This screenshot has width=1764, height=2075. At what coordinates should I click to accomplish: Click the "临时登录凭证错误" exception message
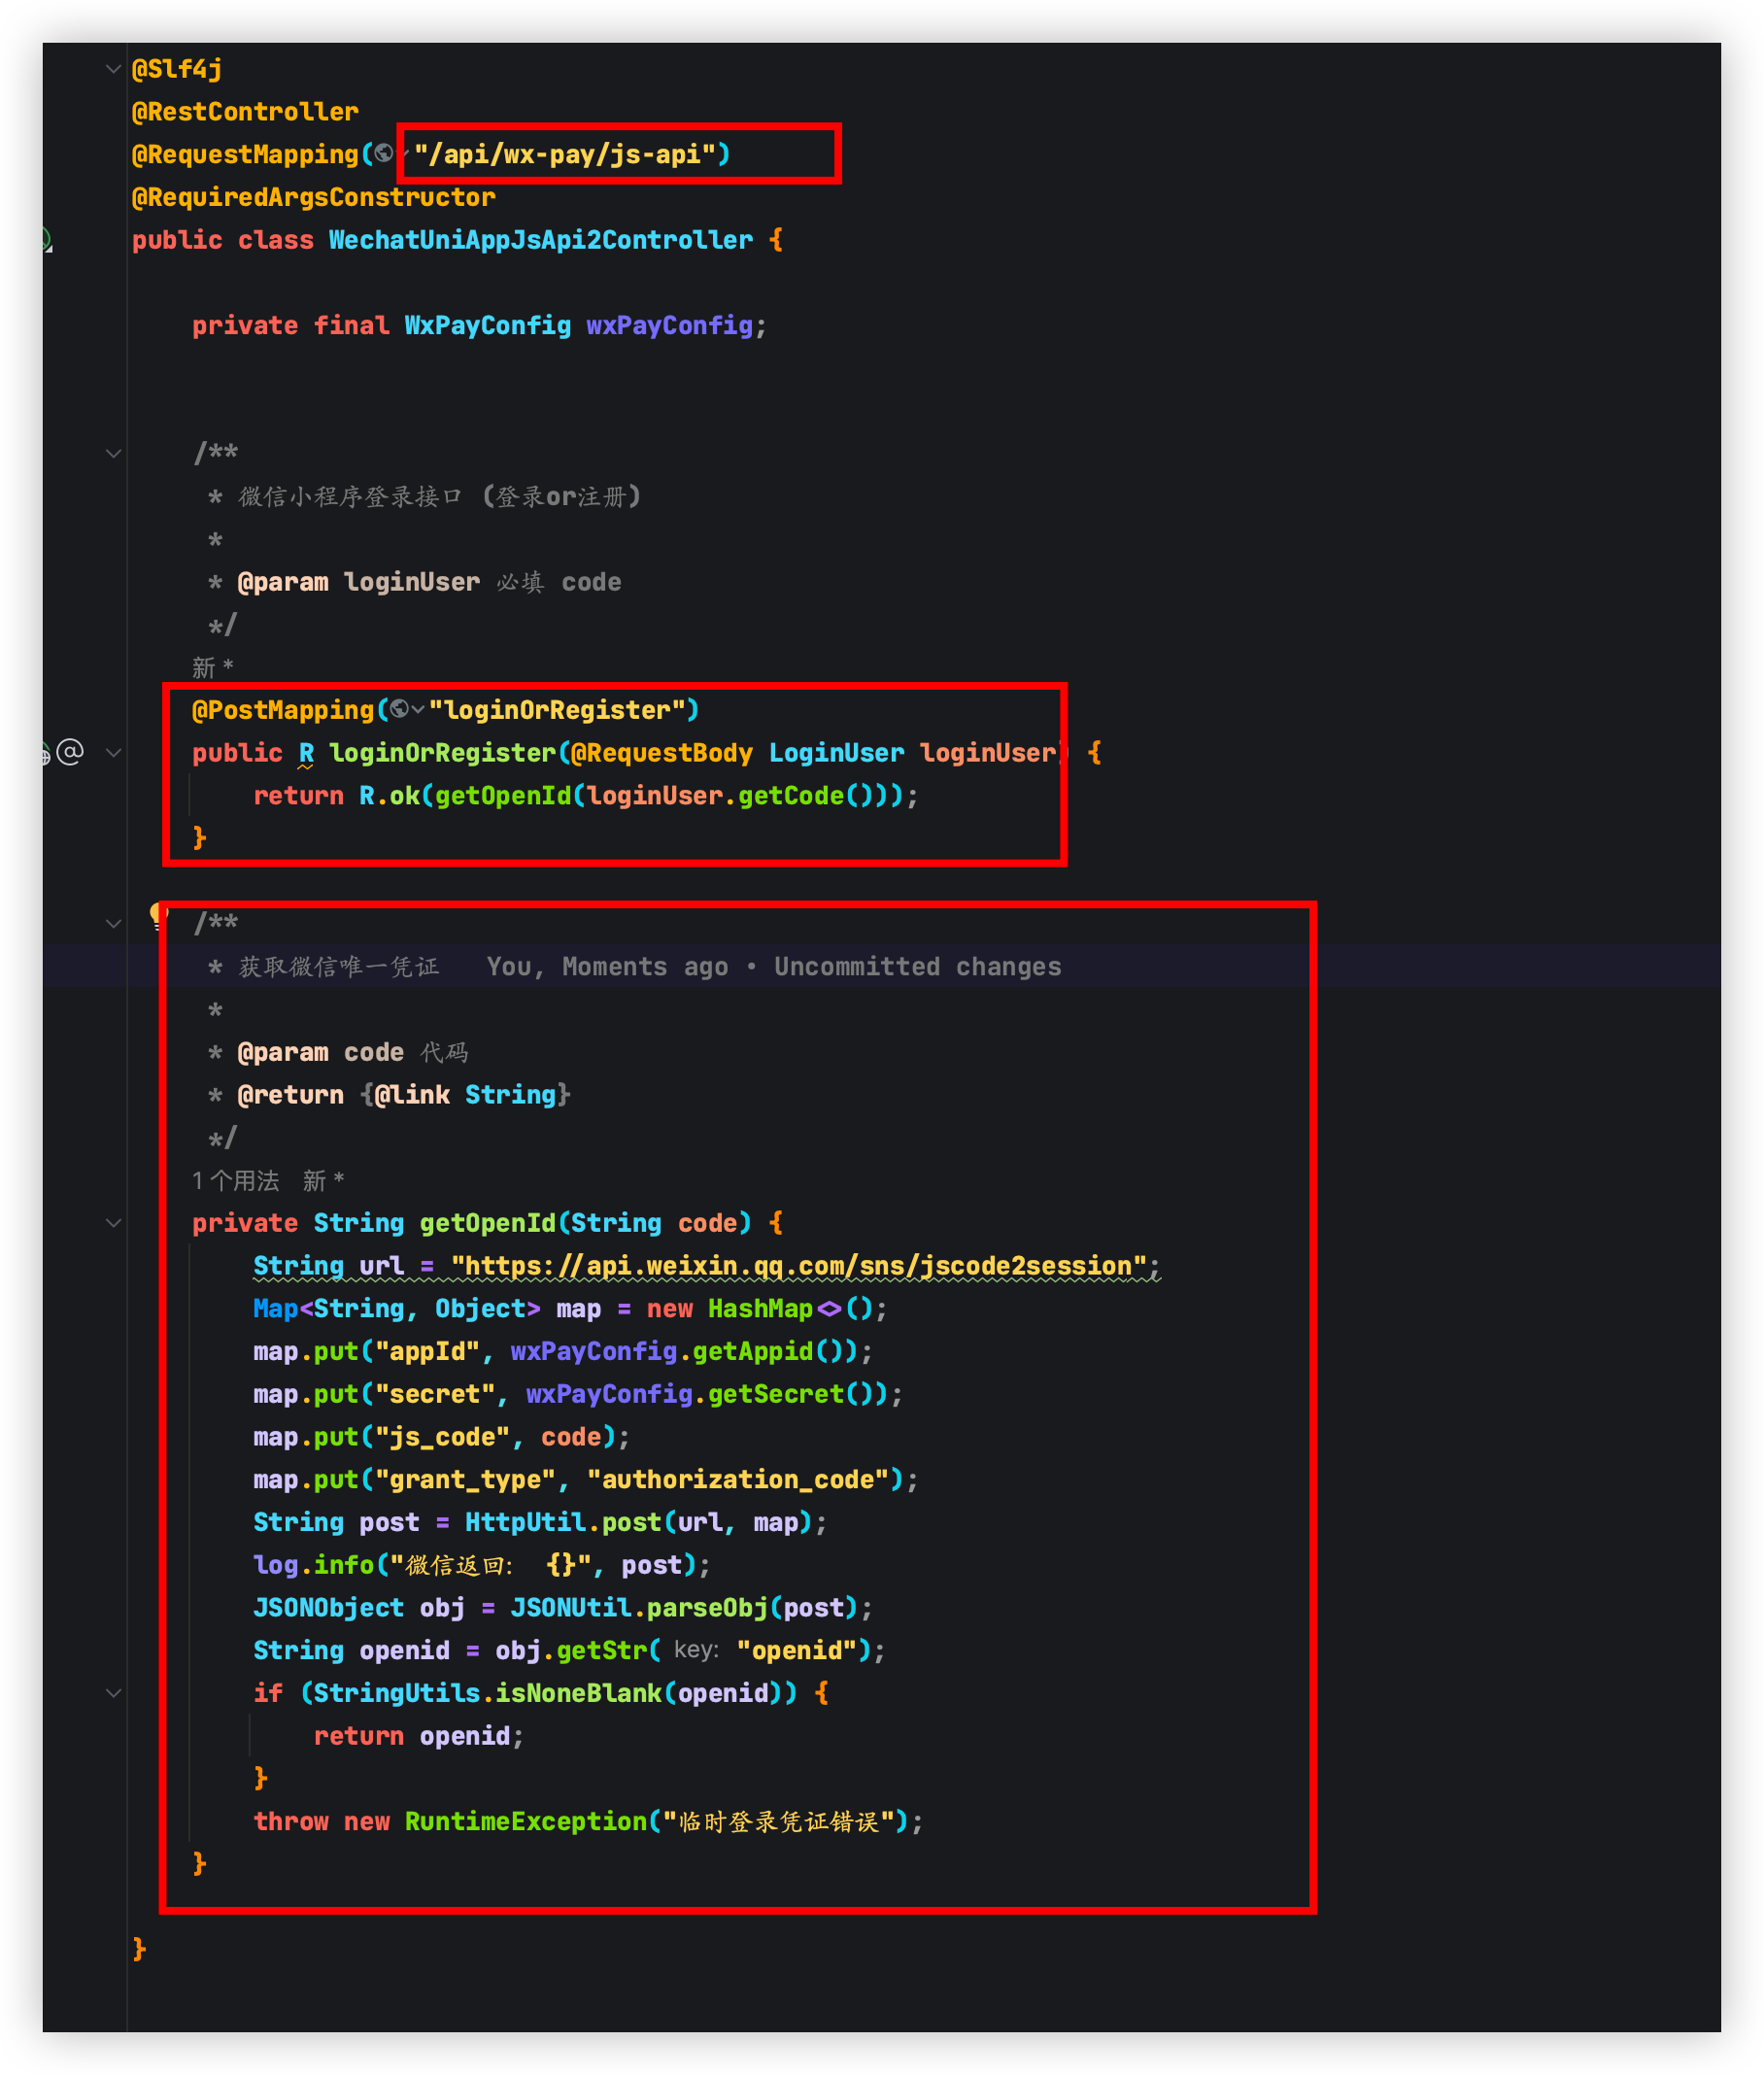pos(778,1821)
